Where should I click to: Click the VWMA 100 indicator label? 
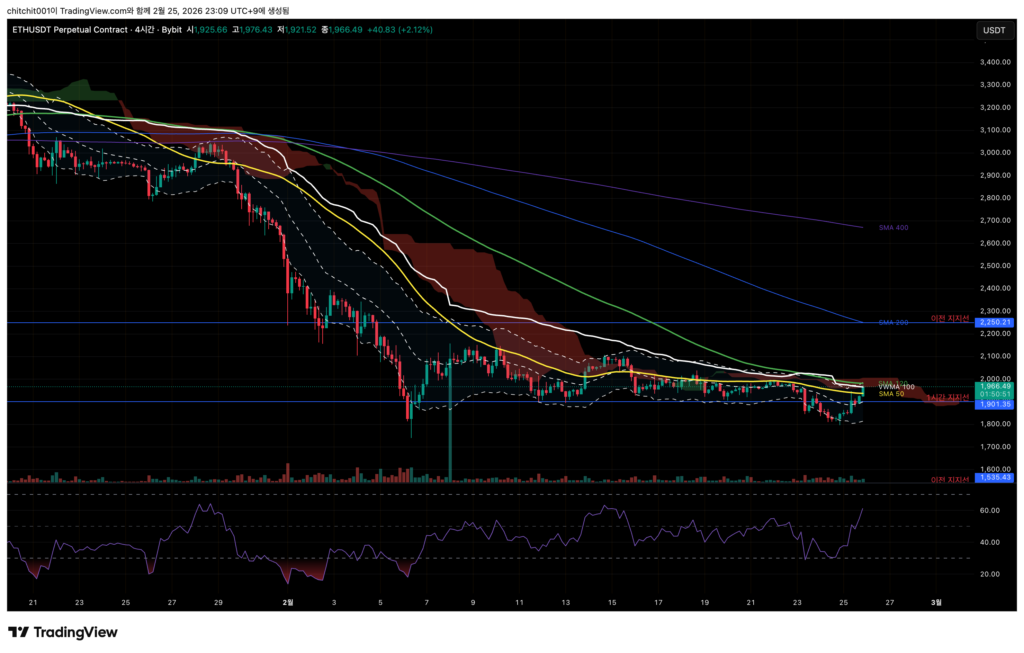click(x=896, y=386)
